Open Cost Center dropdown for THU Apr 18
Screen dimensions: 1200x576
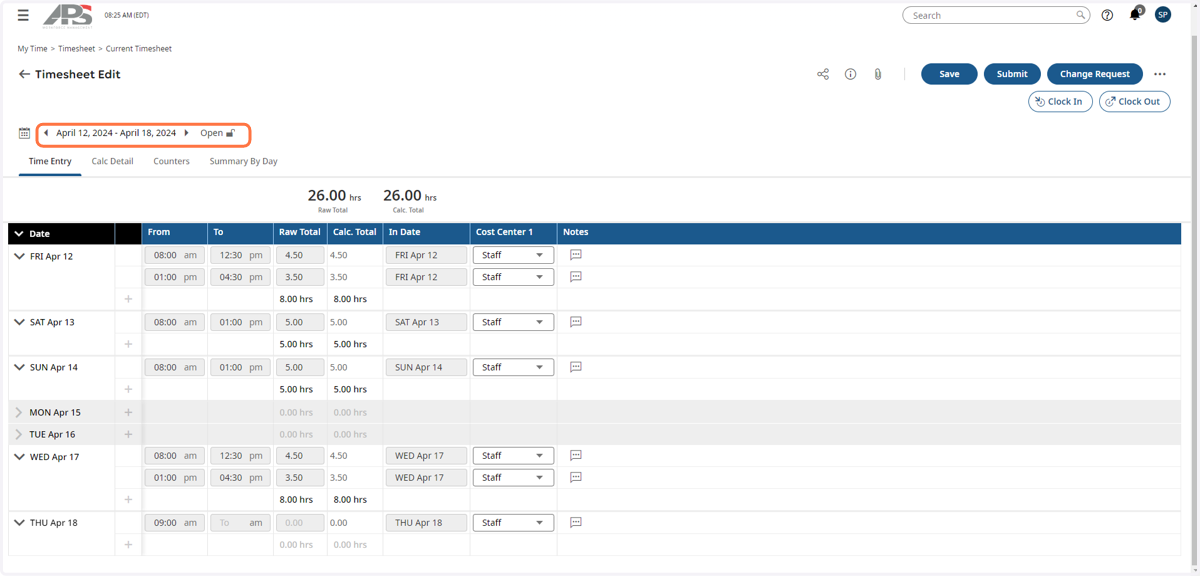(513, 522)
